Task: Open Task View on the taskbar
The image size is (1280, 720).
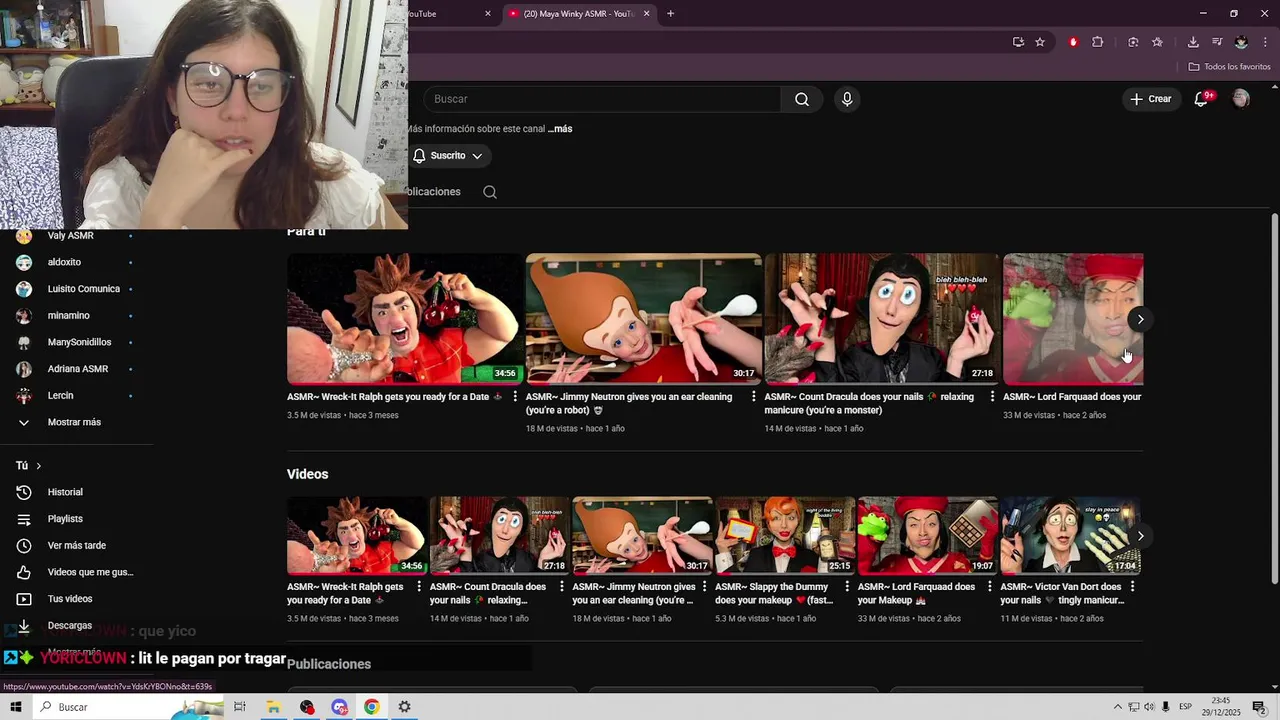Action: coord(240,707)
